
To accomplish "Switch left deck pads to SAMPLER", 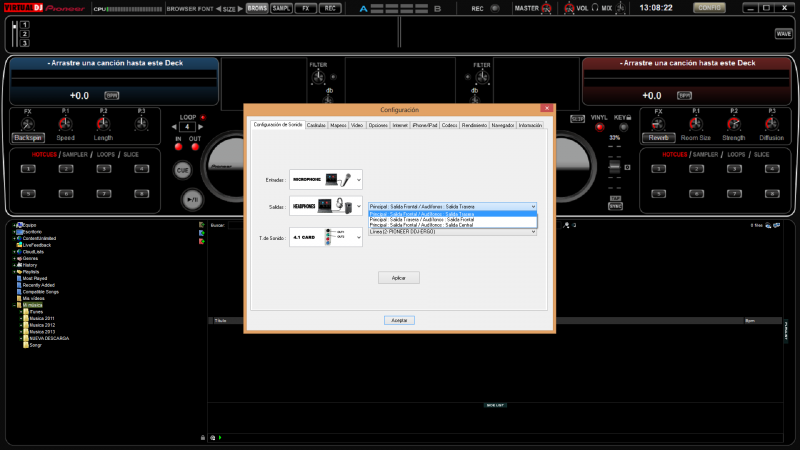I will [x=75, y=155].
